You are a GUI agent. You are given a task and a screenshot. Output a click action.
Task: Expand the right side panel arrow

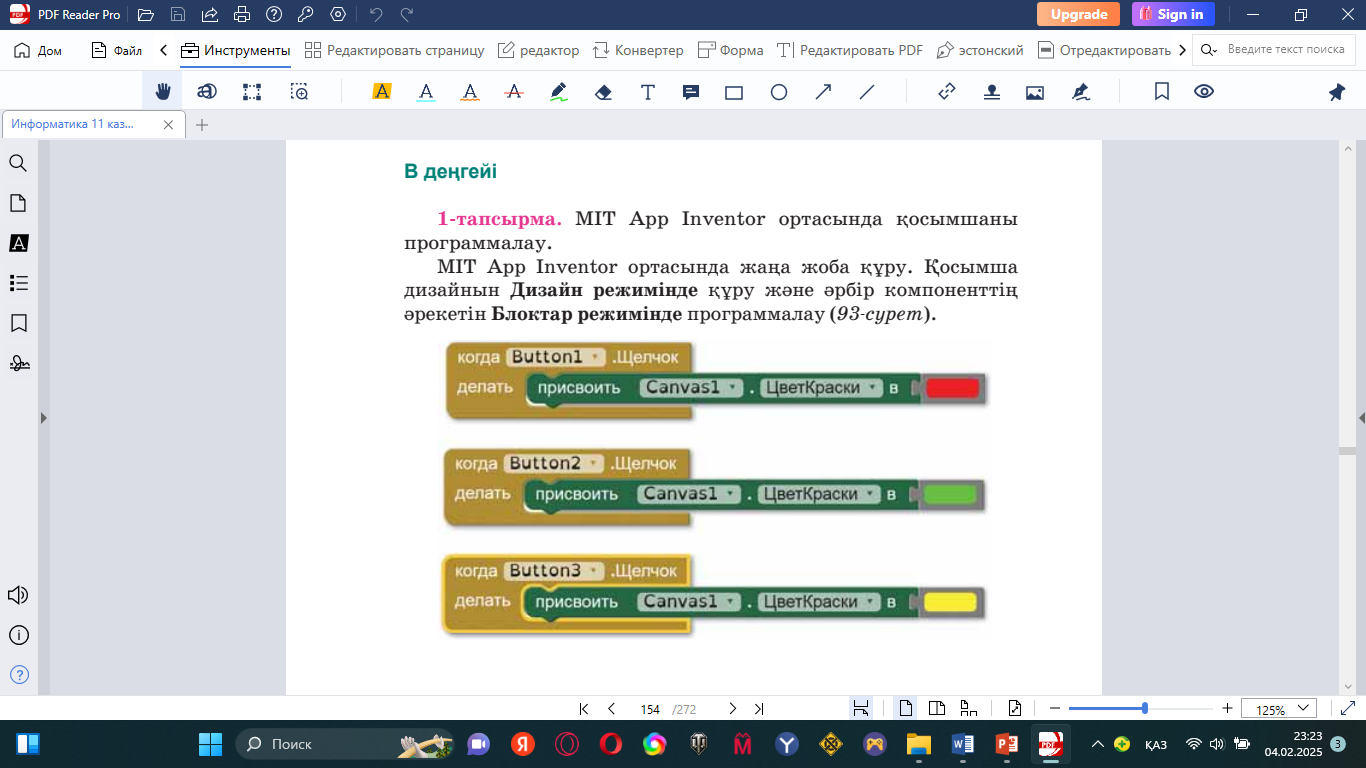(x=1360, y=418)
